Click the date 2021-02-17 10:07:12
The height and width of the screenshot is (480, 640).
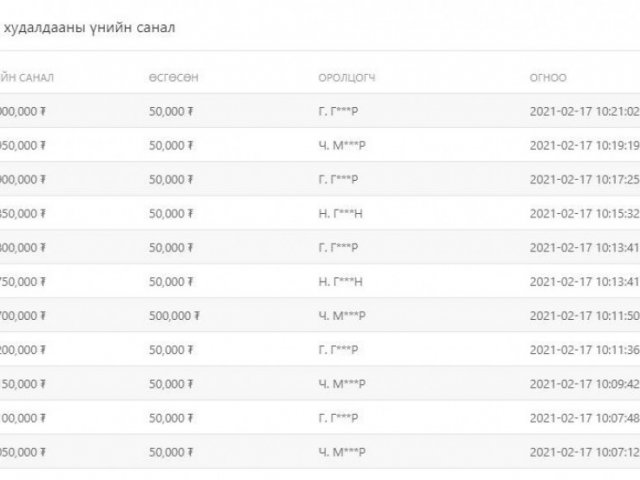coord(584,452)
